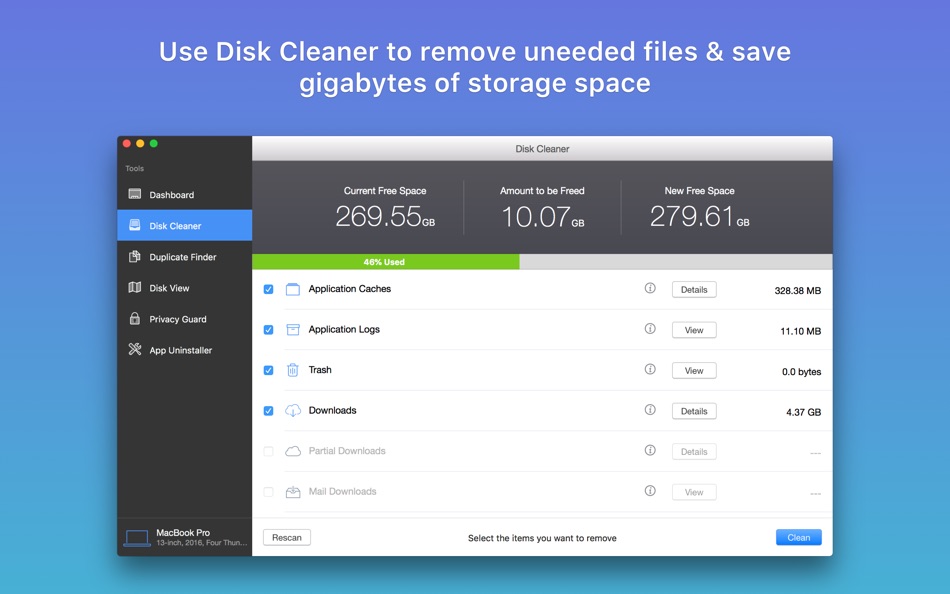Show info for Mail Downloads
Screen dimensions: 950x594
[x=650, y=491]
